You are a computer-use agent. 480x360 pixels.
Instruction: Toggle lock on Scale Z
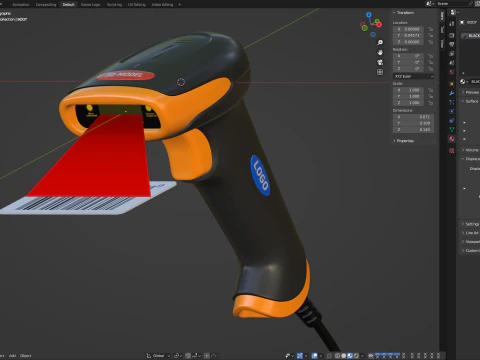pyautogui.click(x=430, y=103)
